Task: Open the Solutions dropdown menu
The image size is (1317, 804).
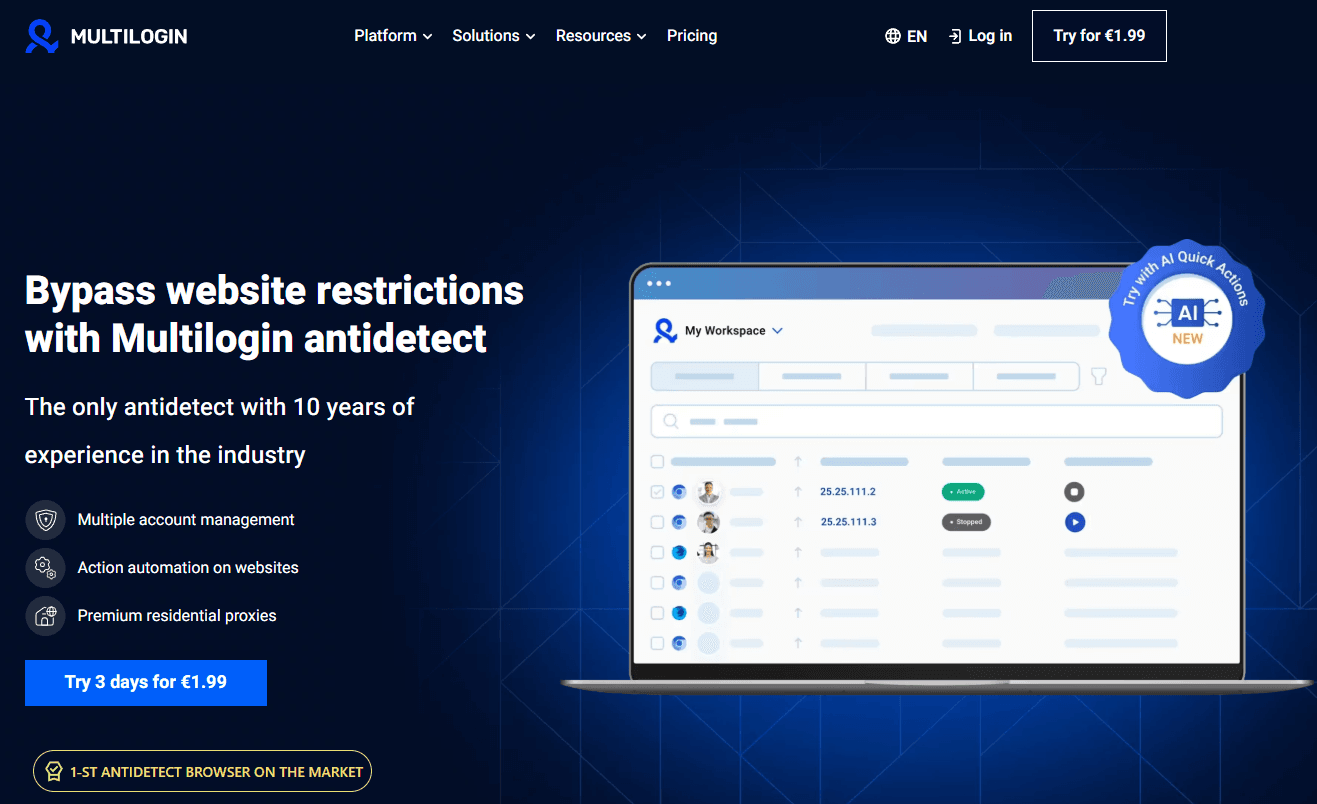Action: (x=493, y=36)
